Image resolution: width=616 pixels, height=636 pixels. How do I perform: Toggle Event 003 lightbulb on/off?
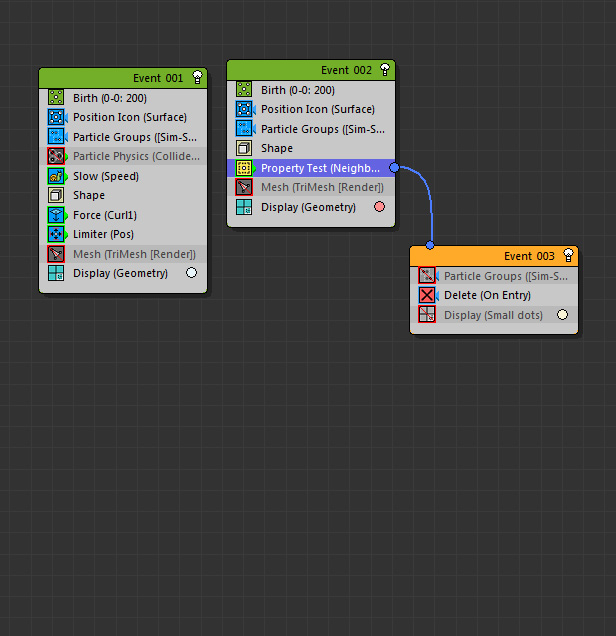pyautogui.click(x=568, y=256)
